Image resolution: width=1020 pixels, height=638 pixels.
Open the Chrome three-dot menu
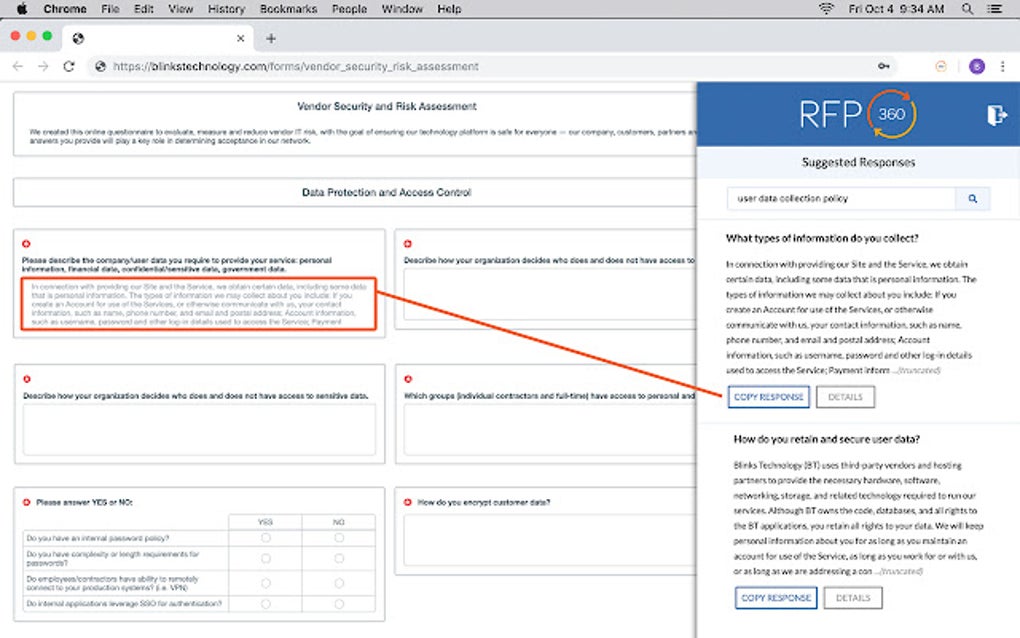click(x=1003, y=65)
